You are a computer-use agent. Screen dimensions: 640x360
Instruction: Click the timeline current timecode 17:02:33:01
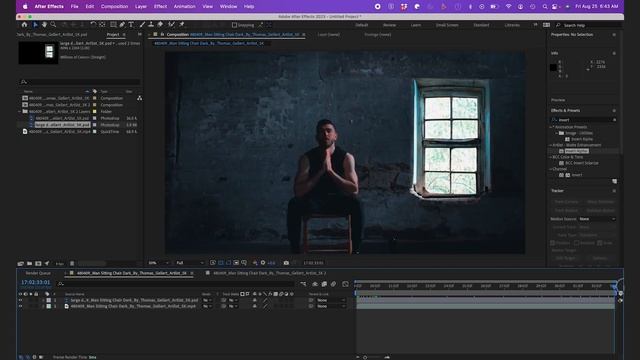(x=36, y=282)
